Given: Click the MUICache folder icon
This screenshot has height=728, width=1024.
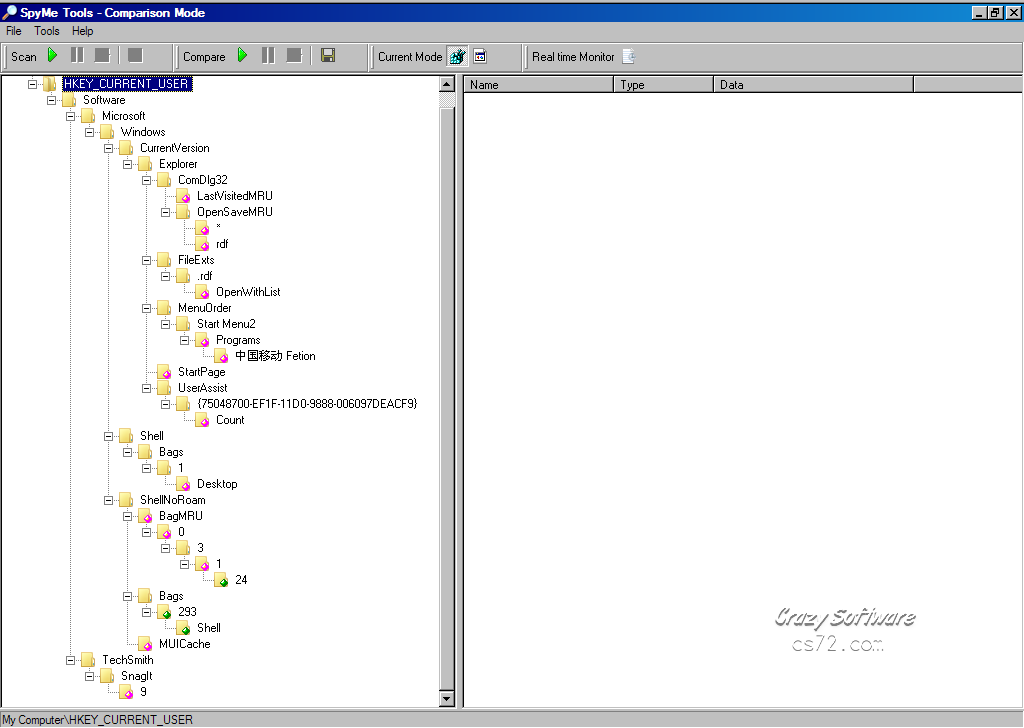Looking at the screenshot, I should pos(145,644).
